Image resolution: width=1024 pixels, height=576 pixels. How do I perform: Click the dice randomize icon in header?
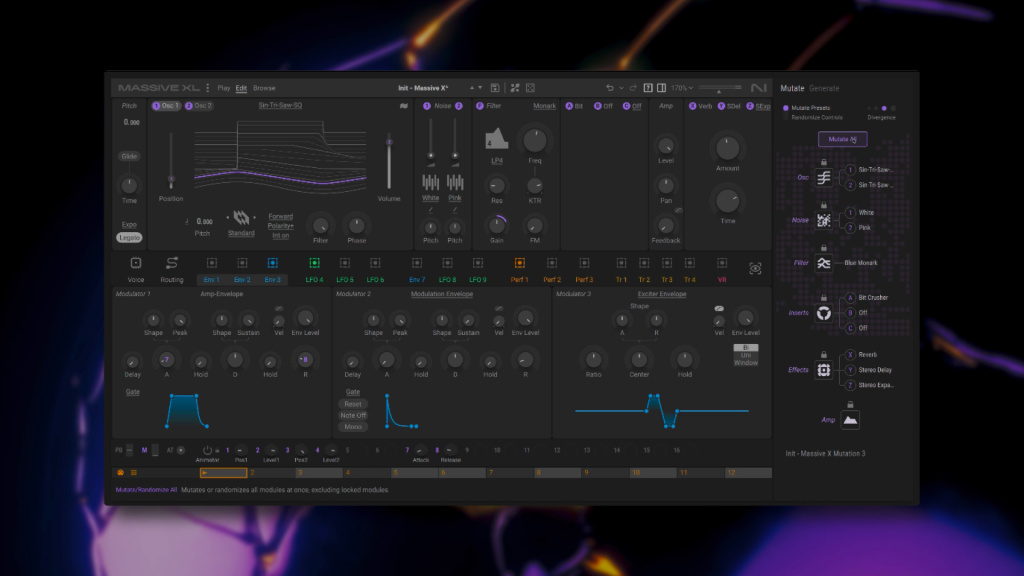point(530,88)
